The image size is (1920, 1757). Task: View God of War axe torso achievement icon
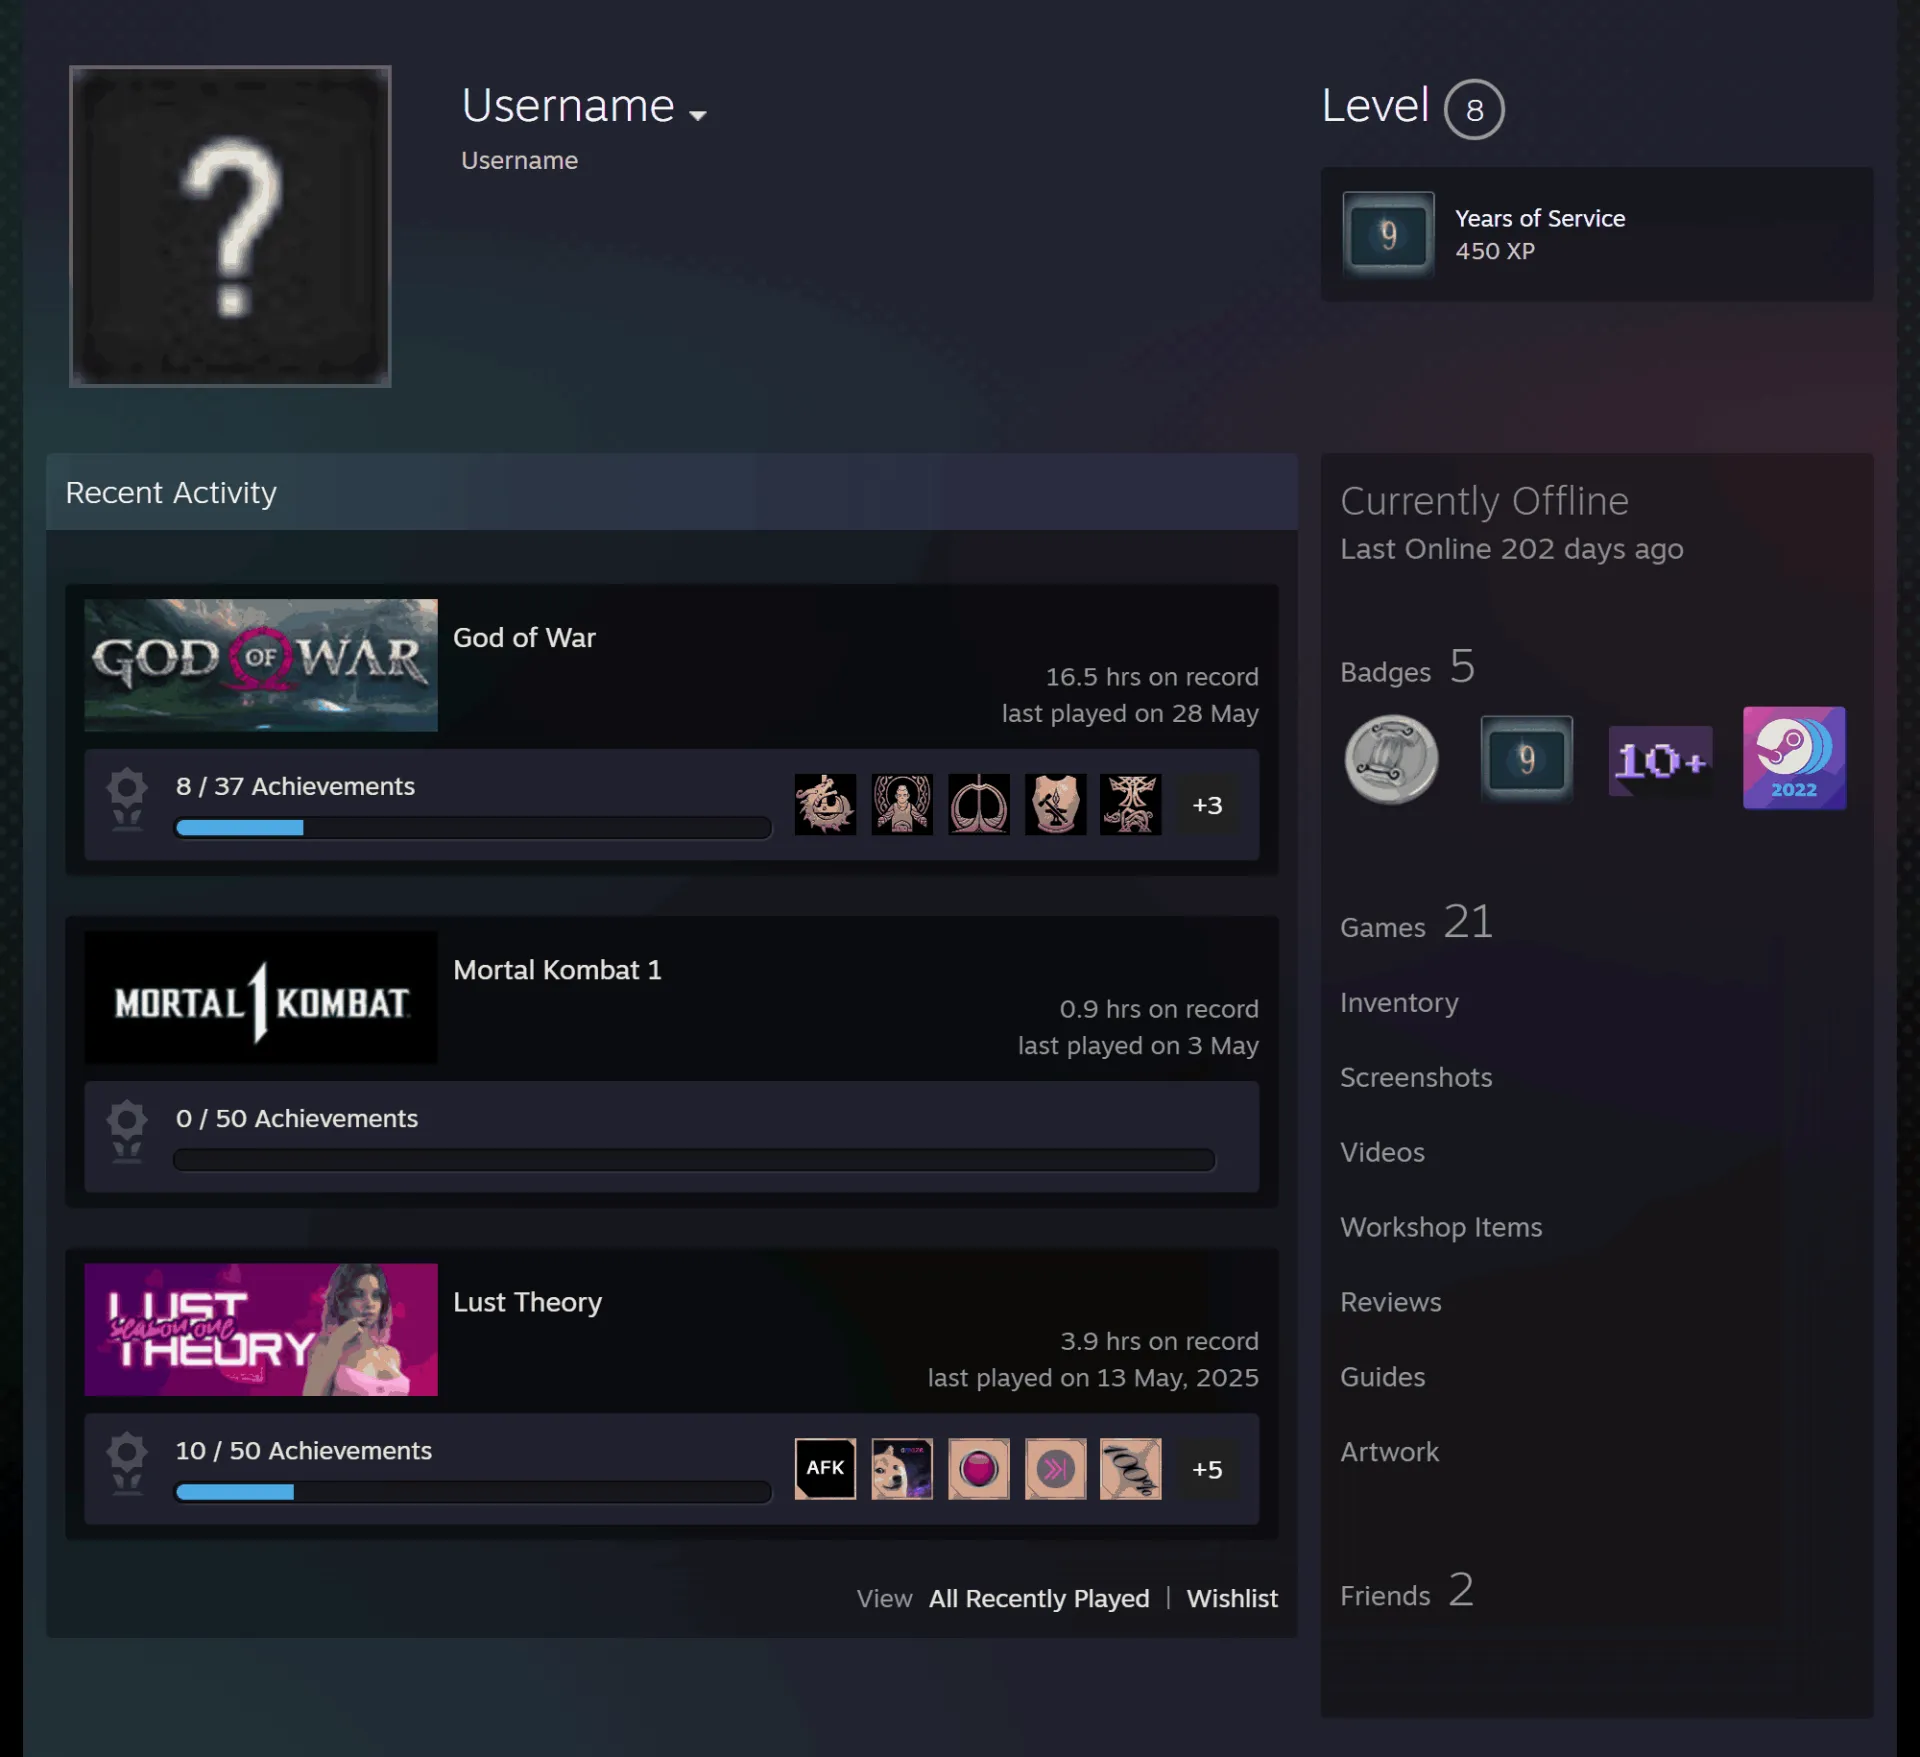[x=1055, y=804]
